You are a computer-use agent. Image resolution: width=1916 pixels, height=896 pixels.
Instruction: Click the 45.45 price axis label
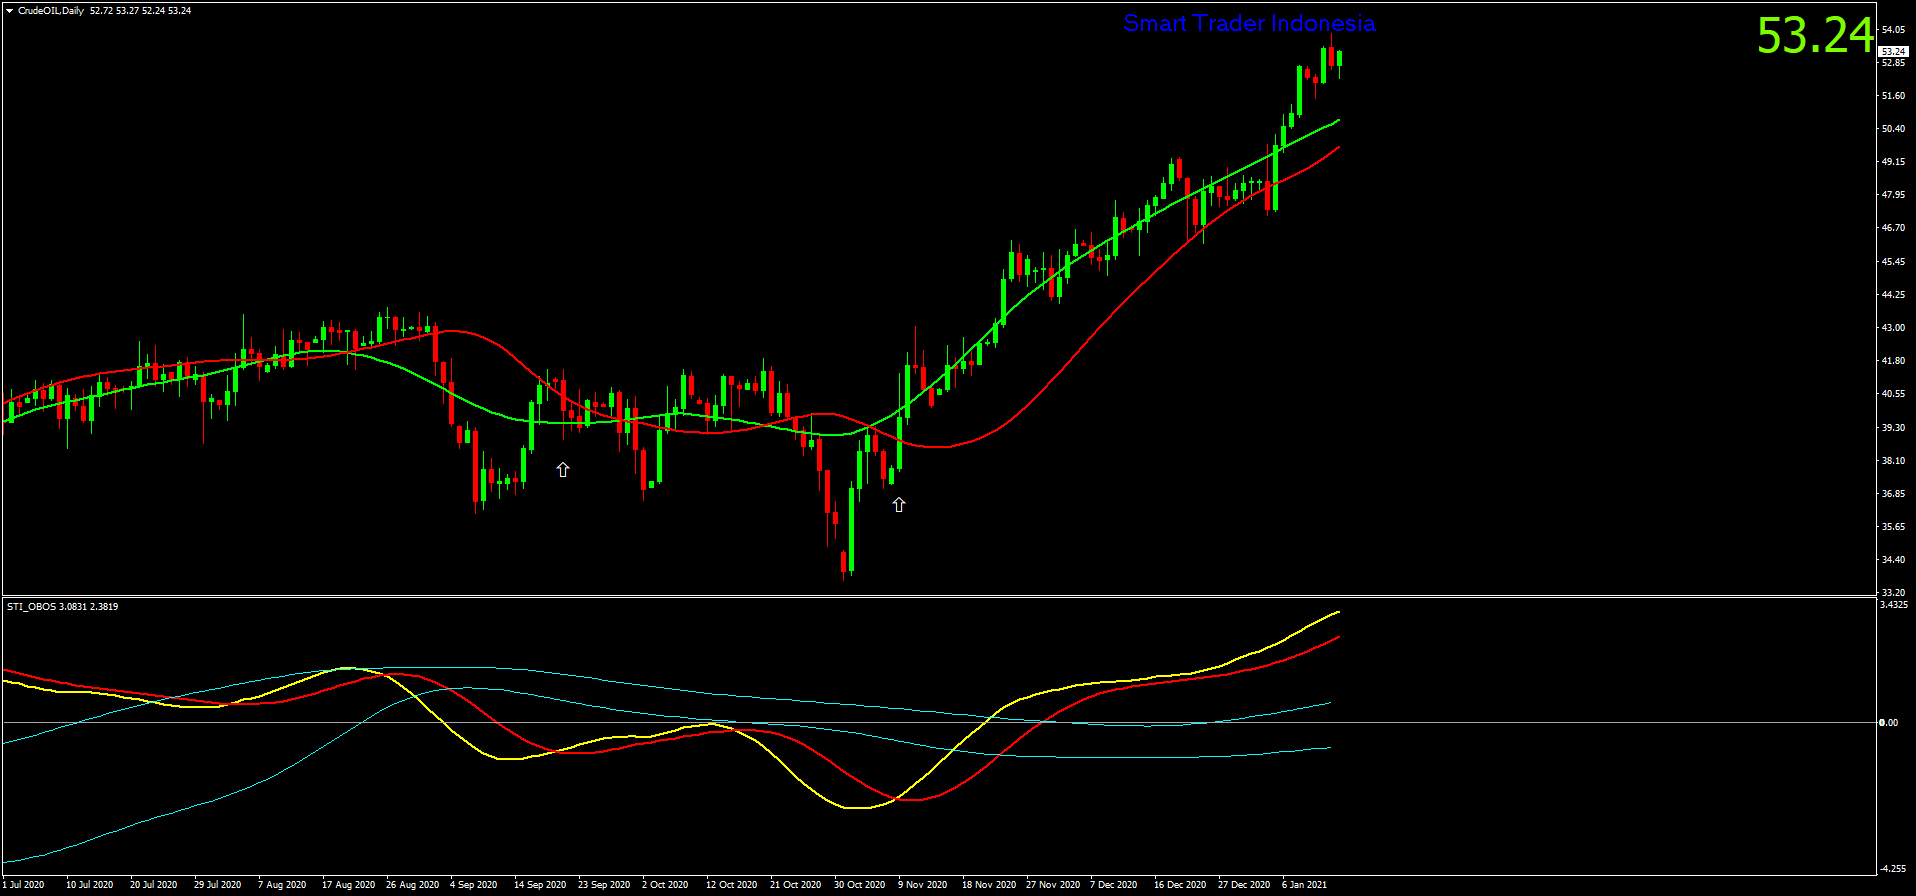pos(1893,262)
